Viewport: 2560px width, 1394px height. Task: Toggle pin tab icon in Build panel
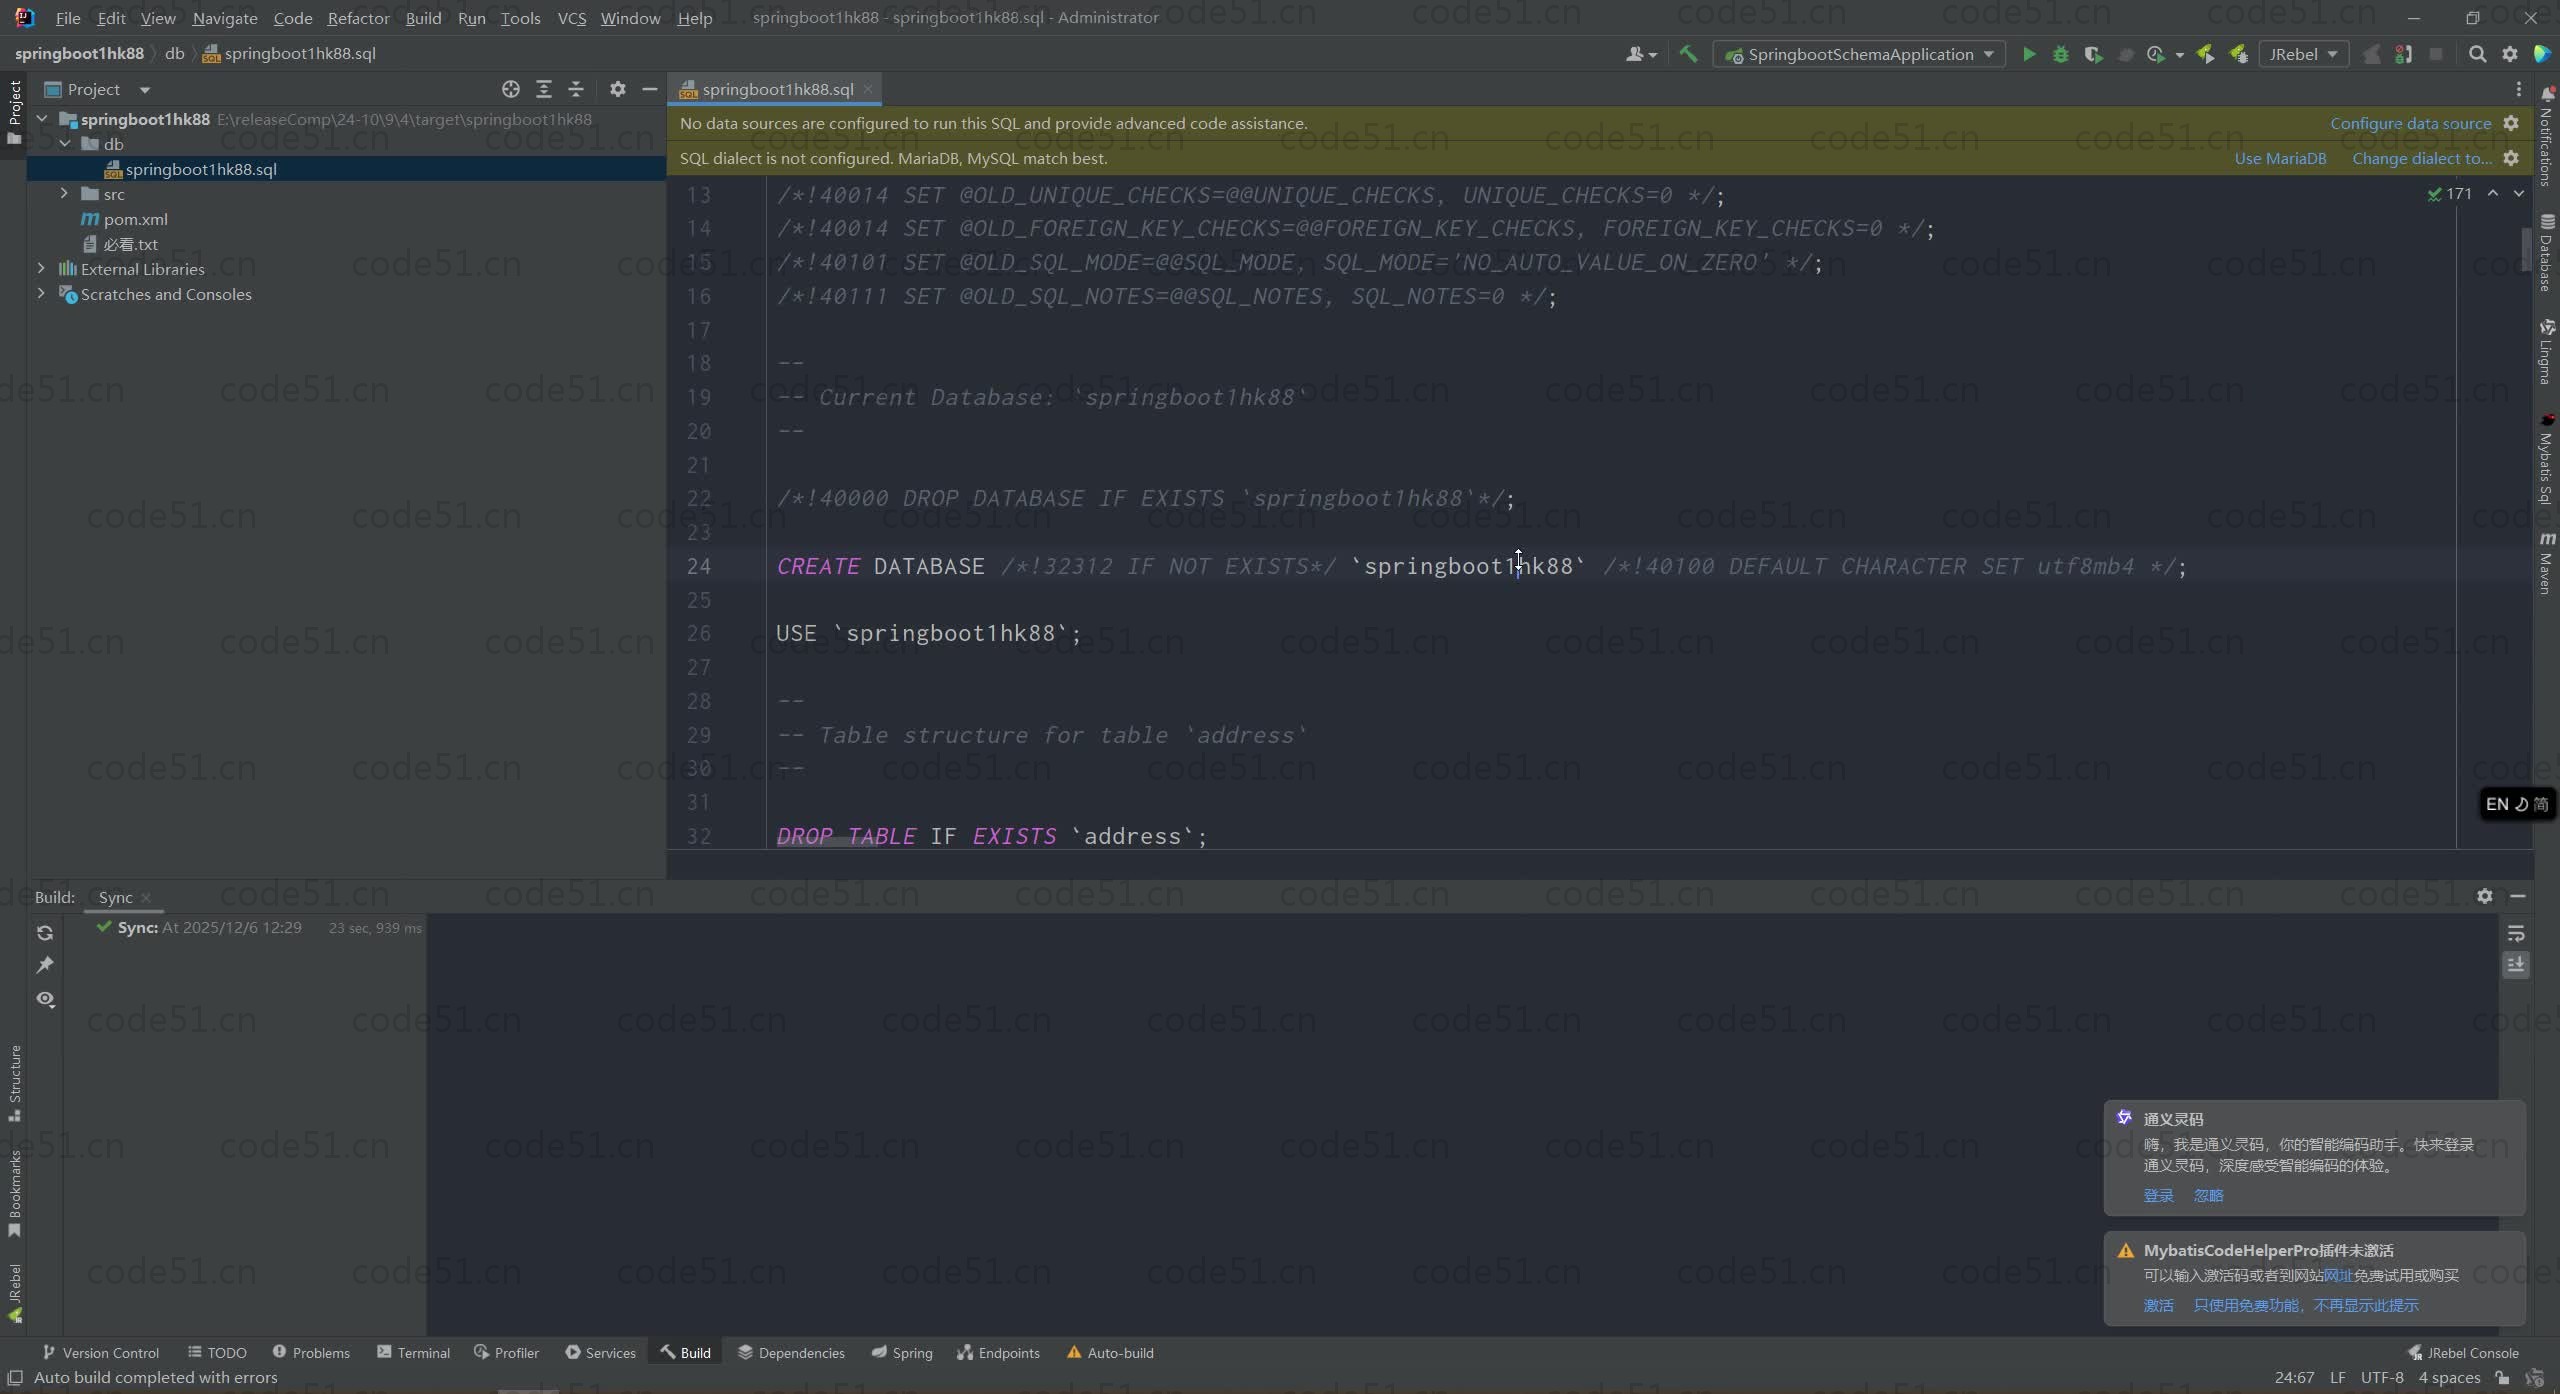pos(45,965)
